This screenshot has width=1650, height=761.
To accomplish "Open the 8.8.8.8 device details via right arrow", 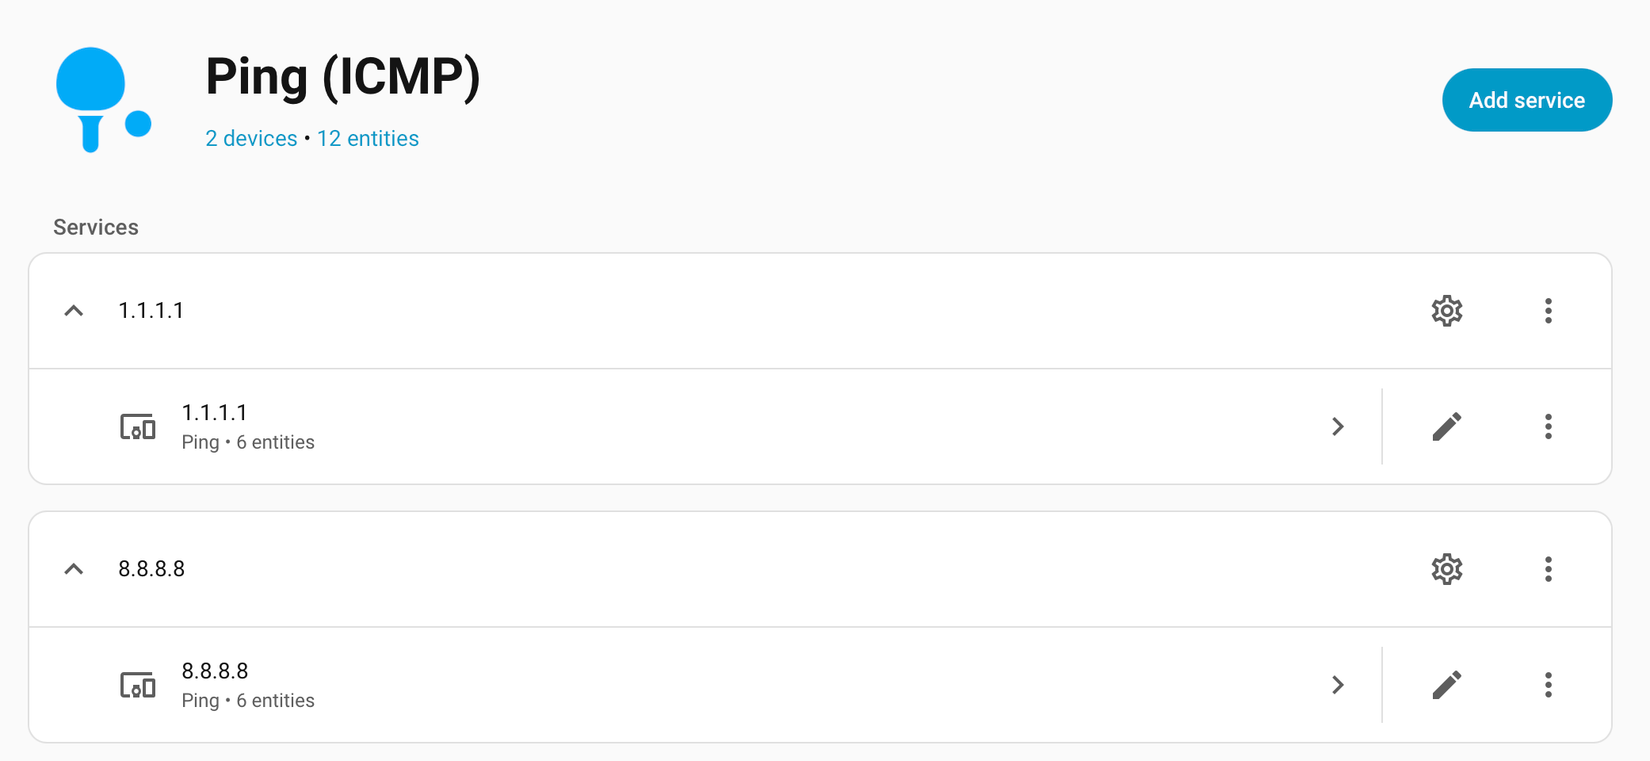I will (1338, 685).
